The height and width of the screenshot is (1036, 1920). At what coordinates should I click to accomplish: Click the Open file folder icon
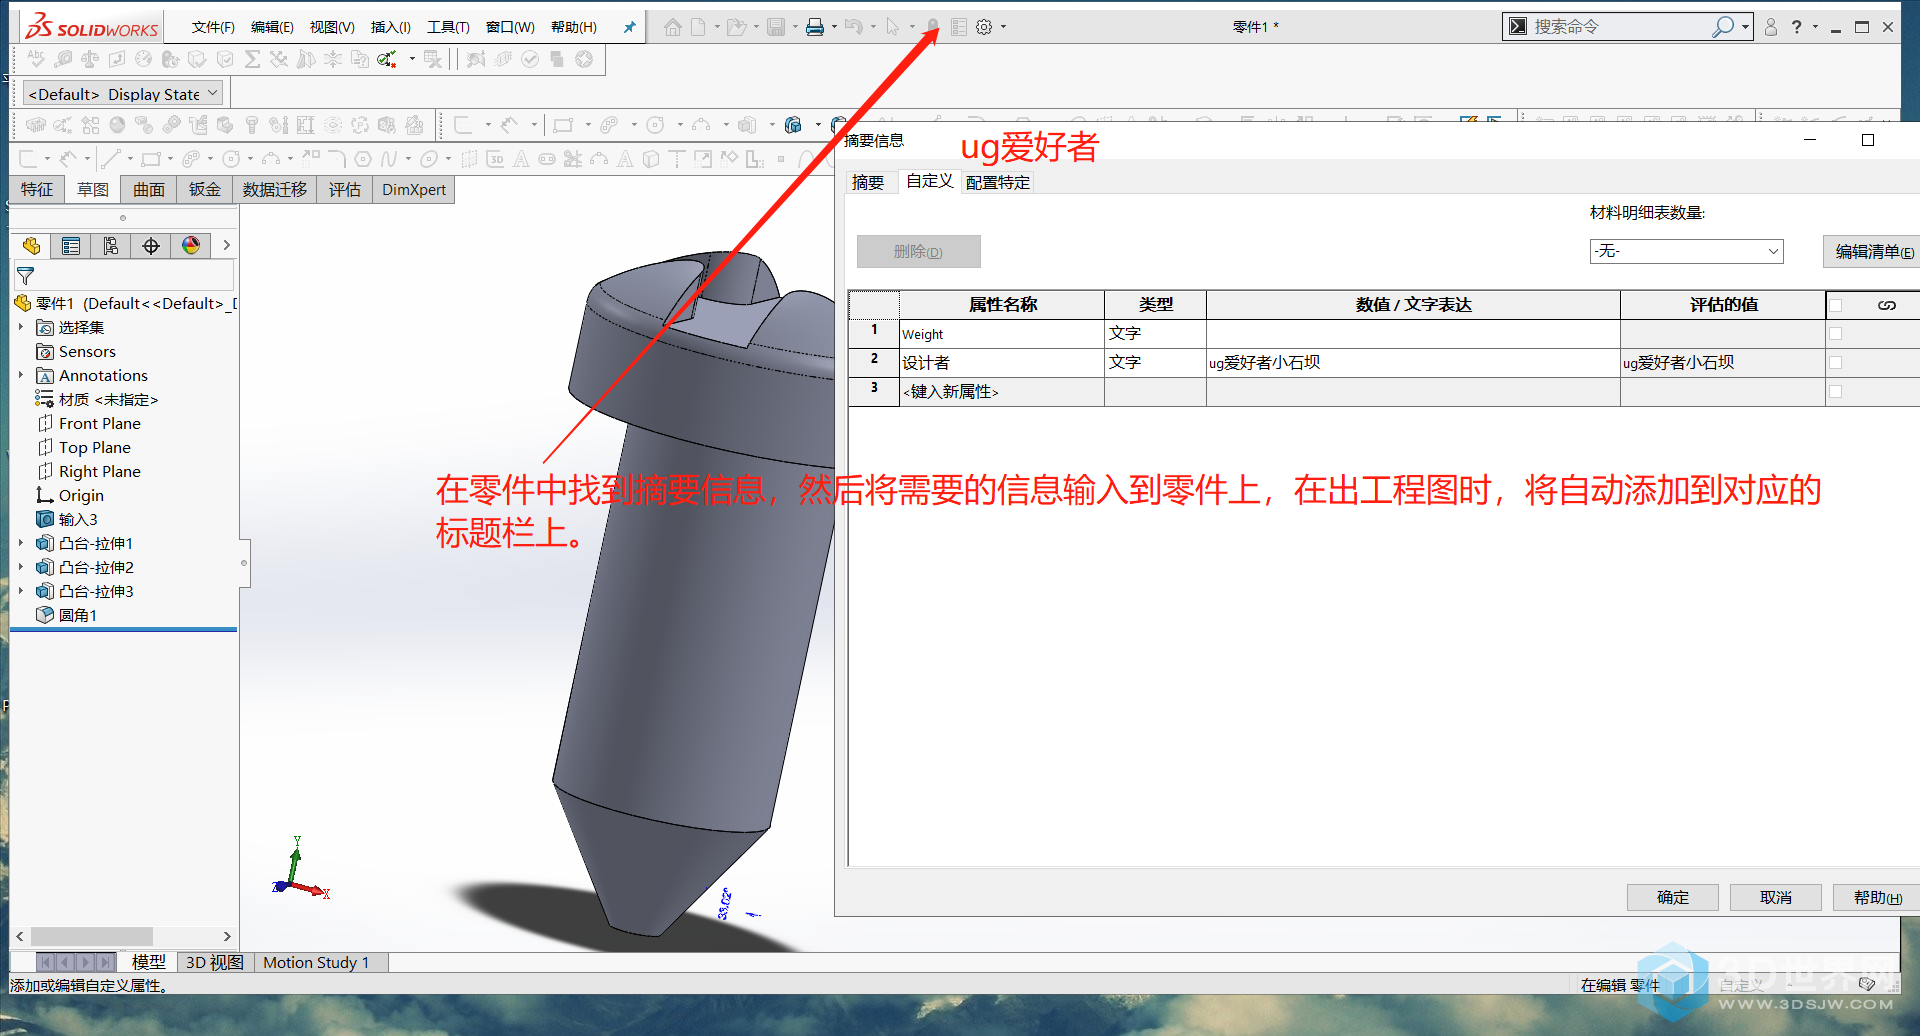(736, 27)
